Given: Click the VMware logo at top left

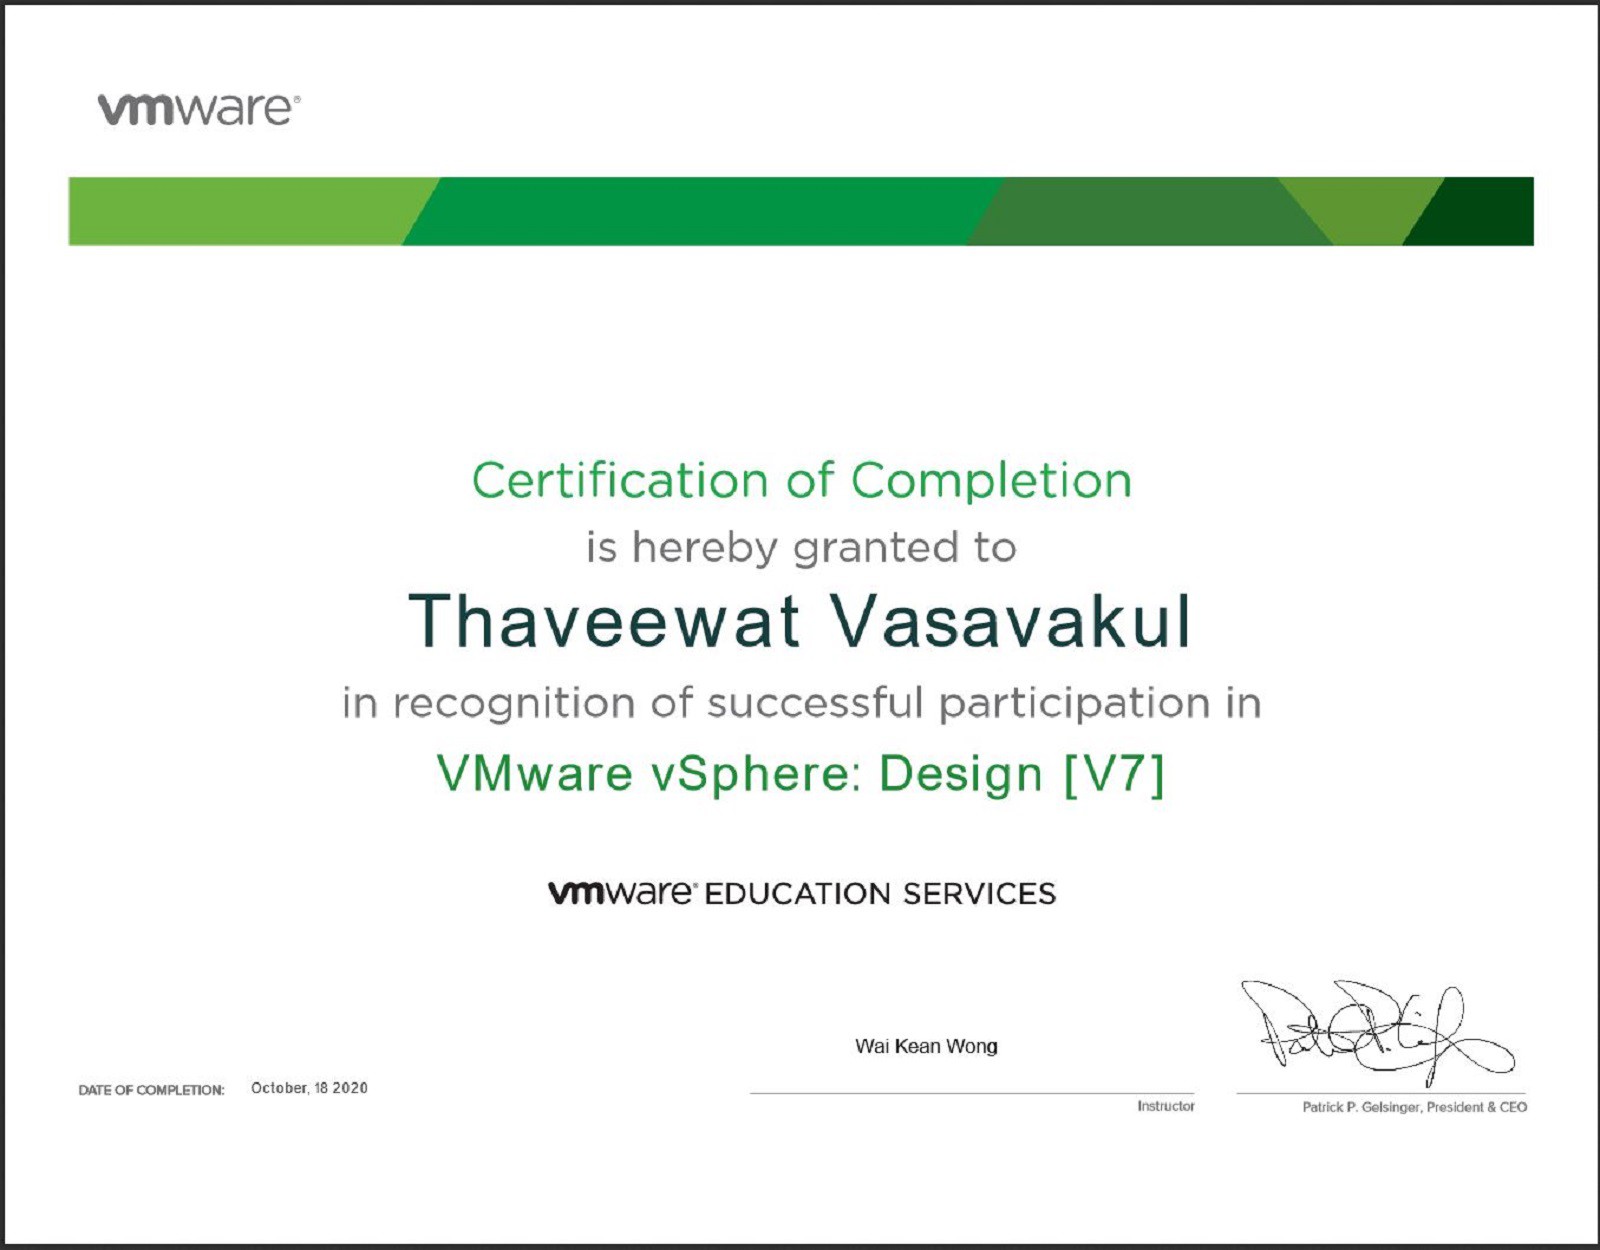Looking at the screenshot, I should tap(199, 108).
